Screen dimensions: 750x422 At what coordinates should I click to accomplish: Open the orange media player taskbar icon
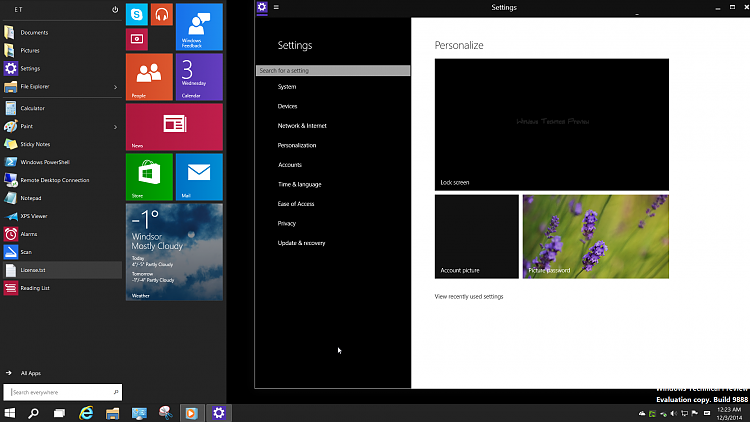coord(191,413)
